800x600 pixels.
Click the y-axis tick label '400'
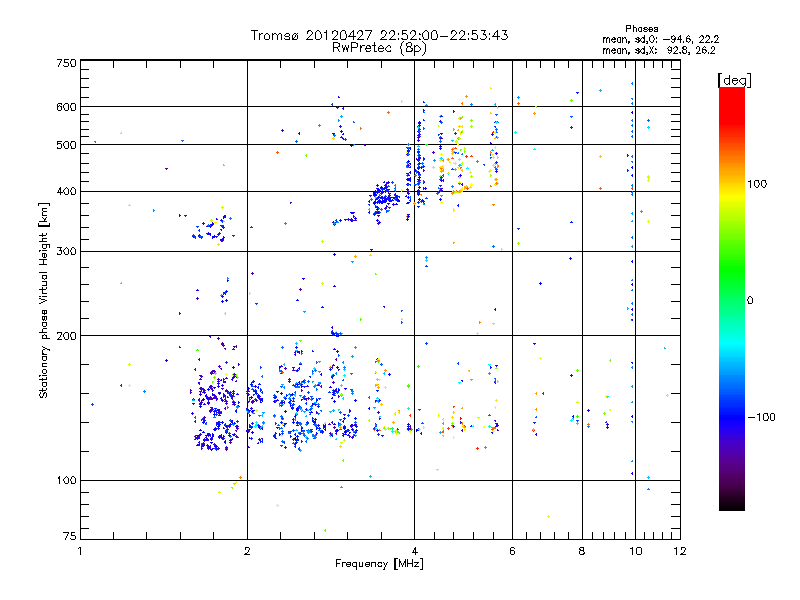[66, 192]
